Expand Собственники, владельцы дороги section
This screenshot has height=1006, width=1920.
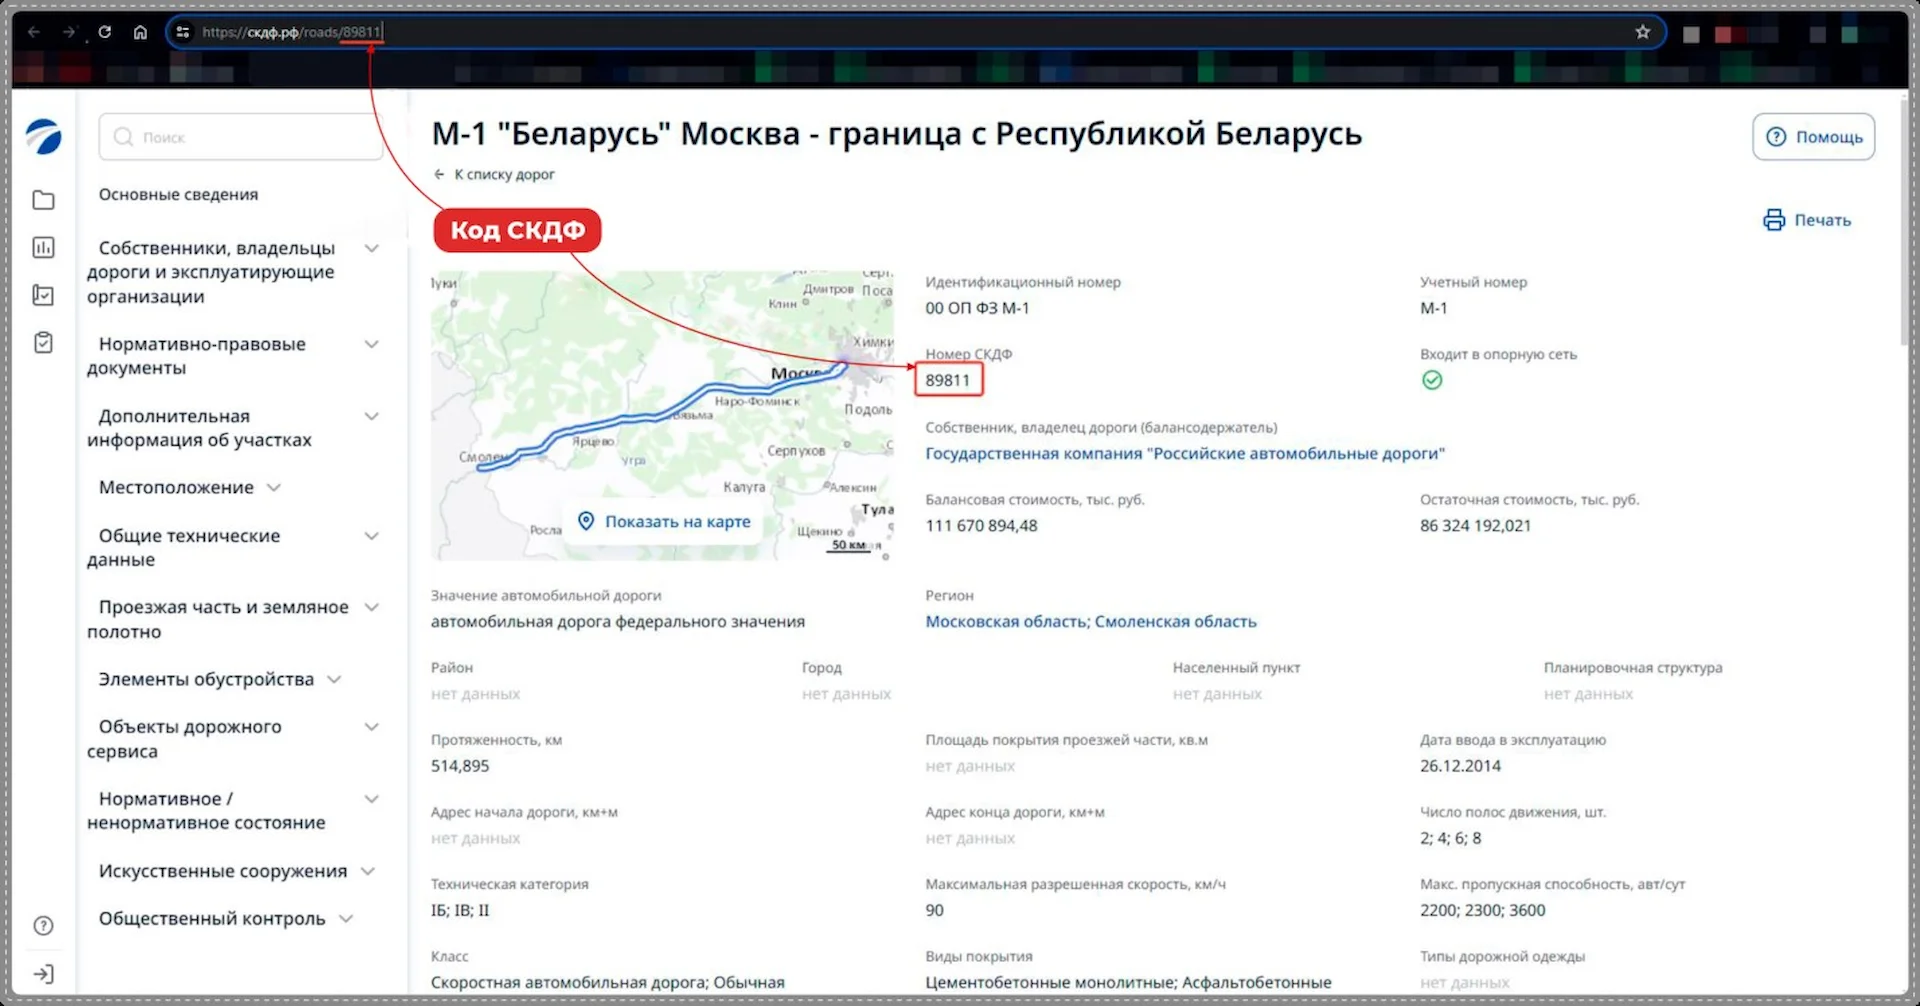(371, 249)
